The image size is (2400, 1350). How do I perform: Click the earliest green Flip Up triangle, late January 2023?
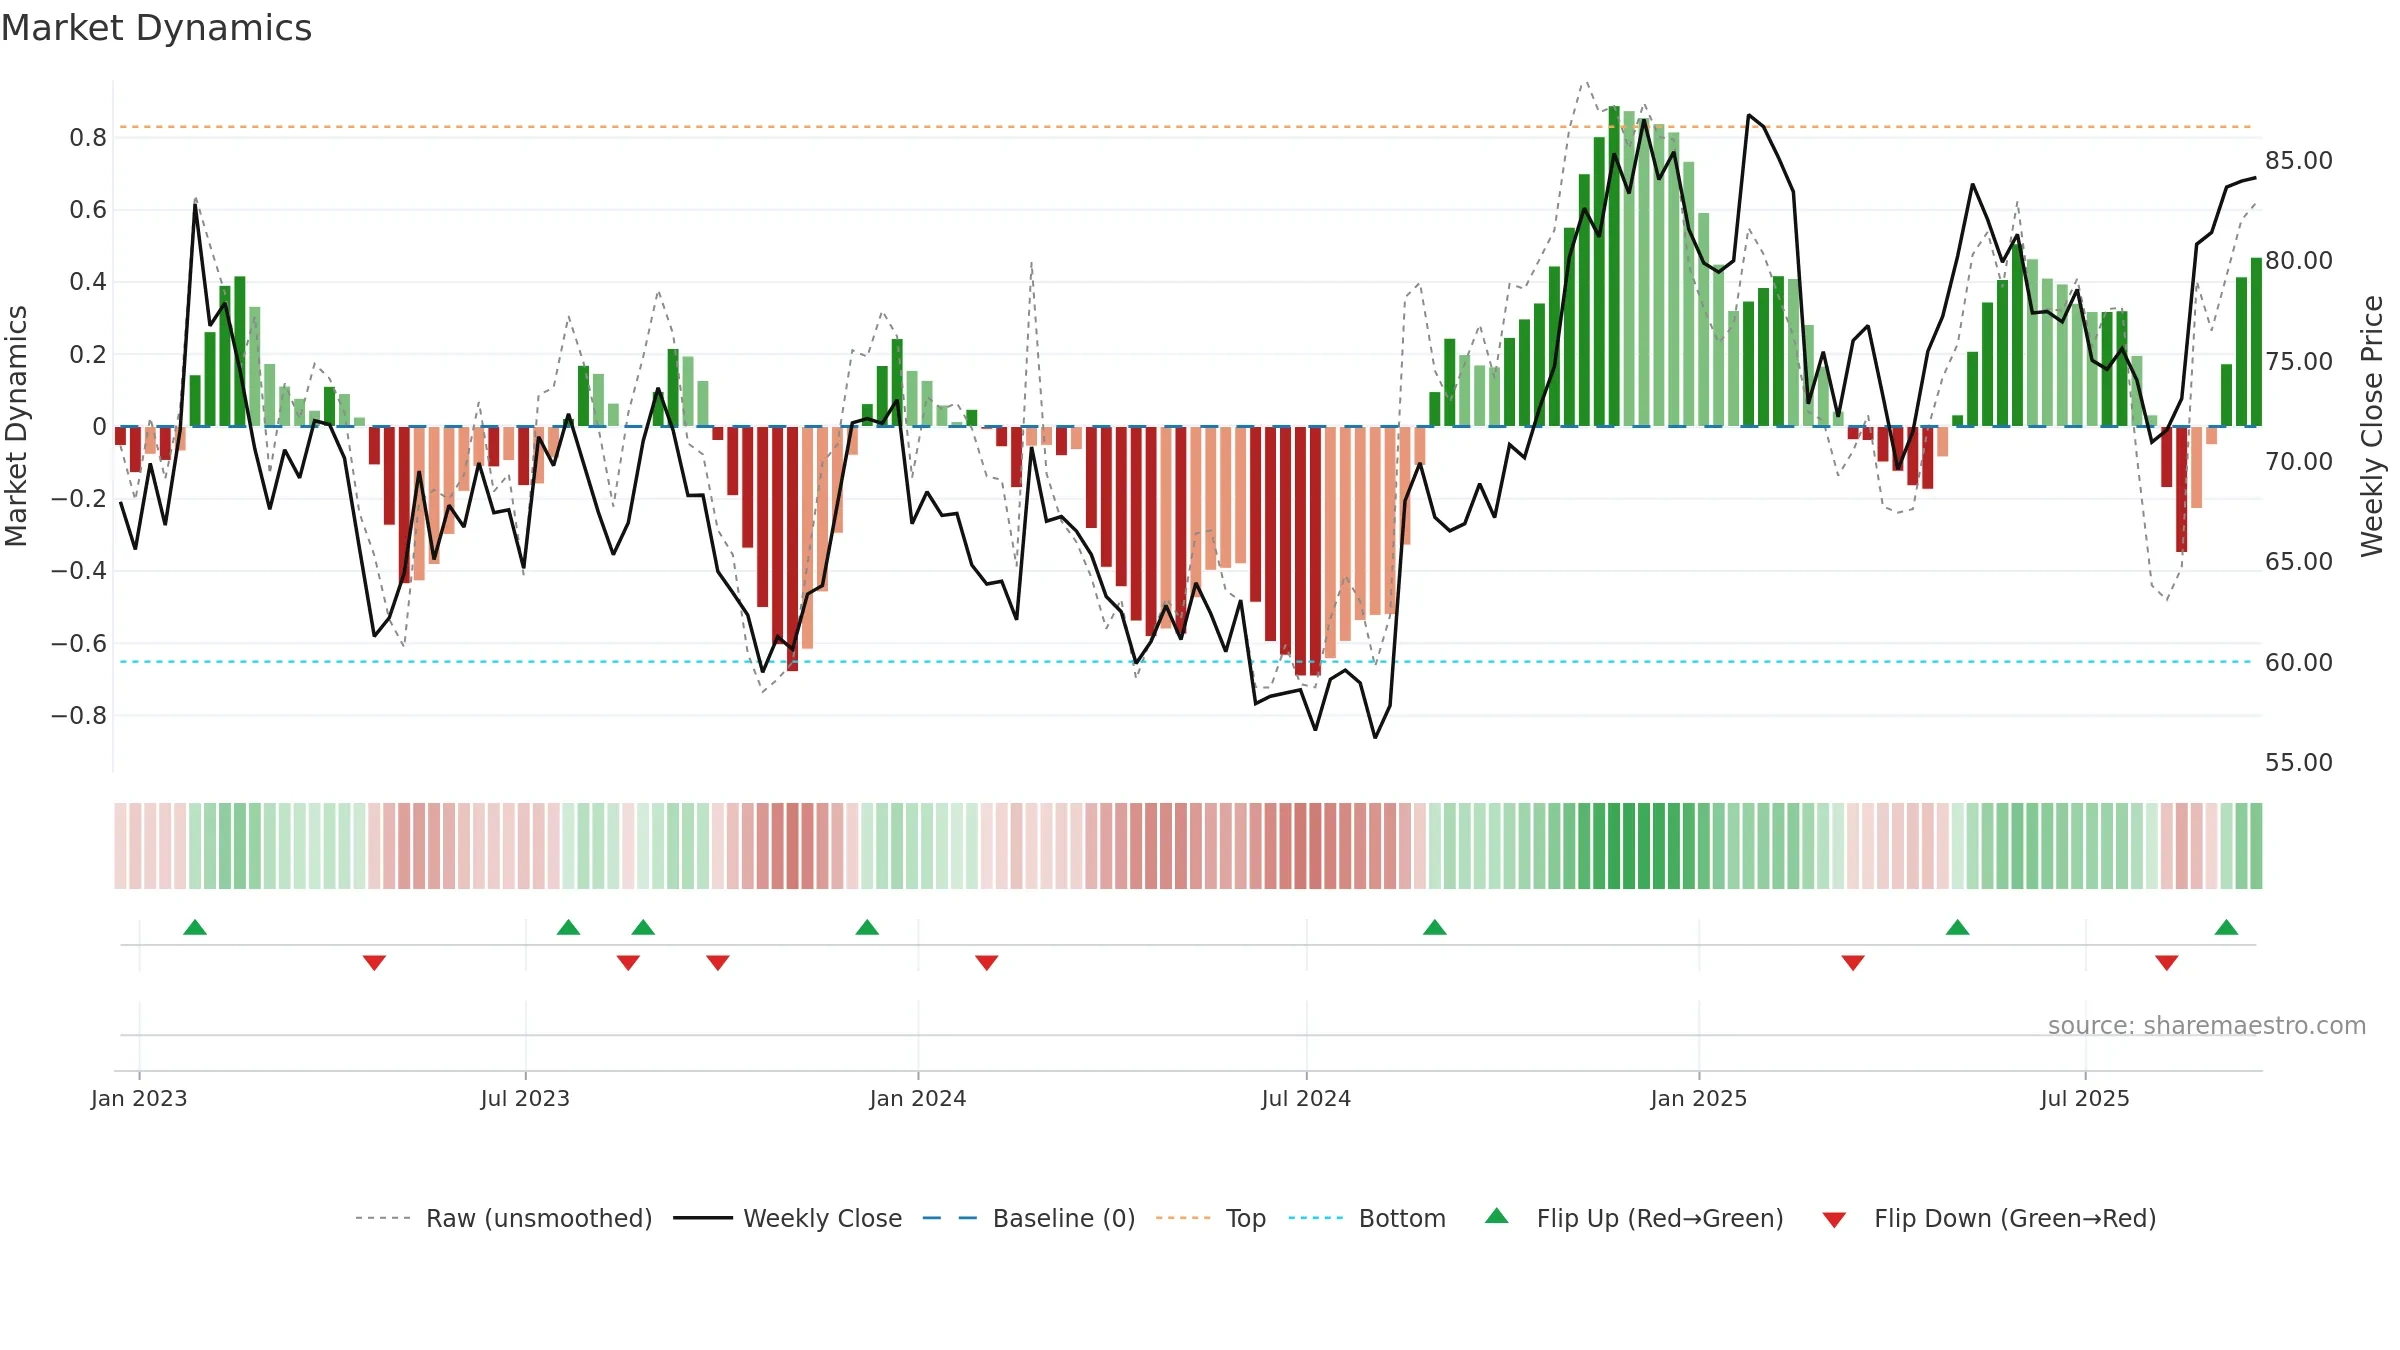point(195,927)
